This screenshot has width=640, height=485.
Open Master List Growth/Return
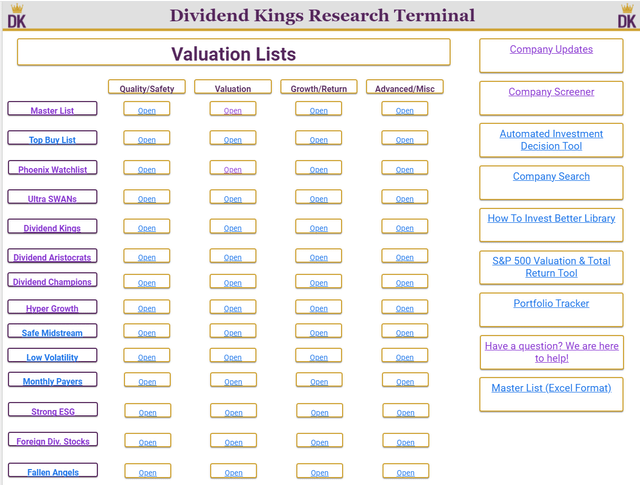(318, 109)
